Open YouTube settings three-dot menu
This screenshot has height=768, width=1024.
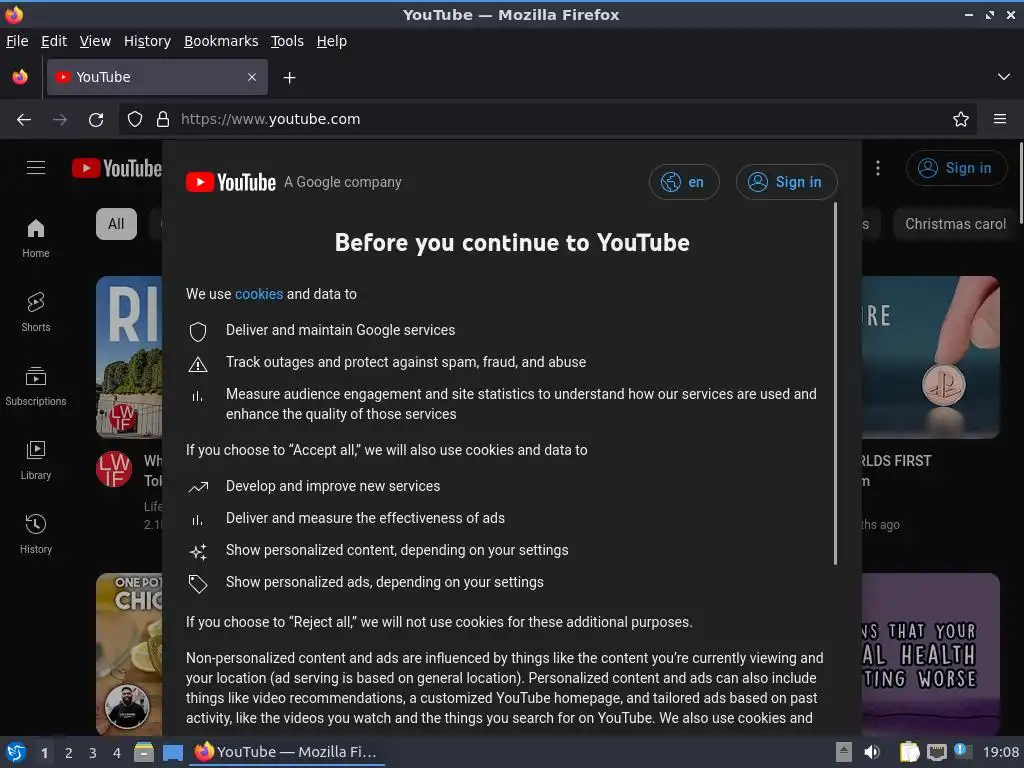coord(878,168)
